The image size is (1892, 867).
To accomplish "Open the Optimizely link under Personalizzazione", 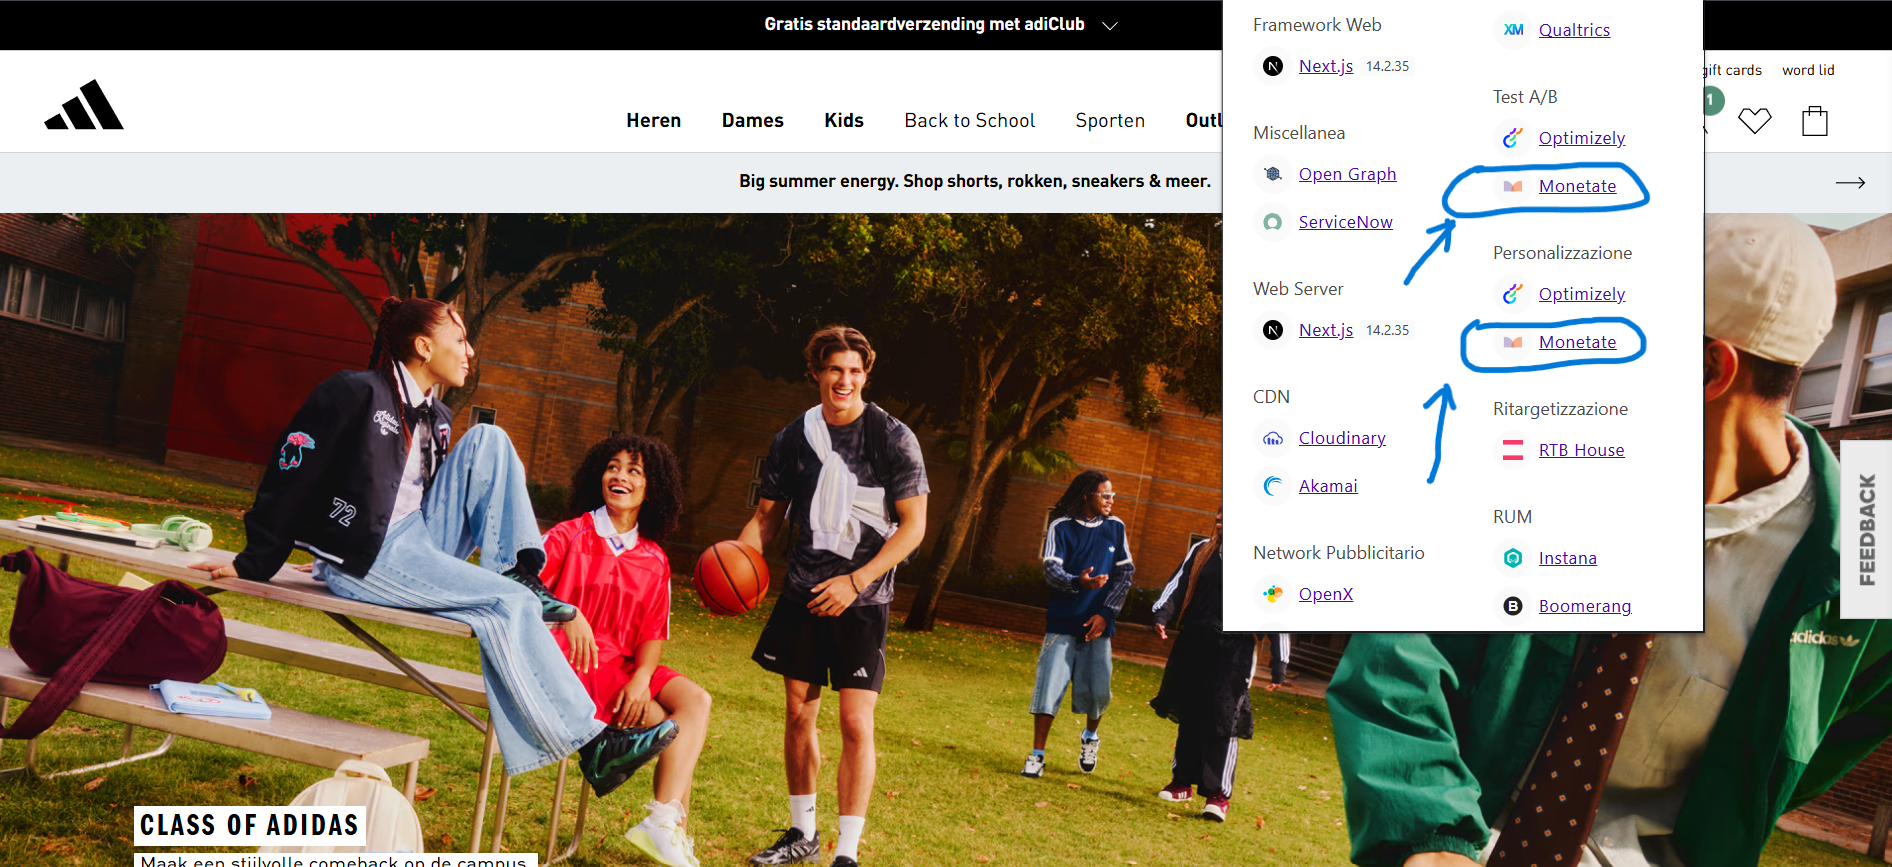I will click(1582, 294).
